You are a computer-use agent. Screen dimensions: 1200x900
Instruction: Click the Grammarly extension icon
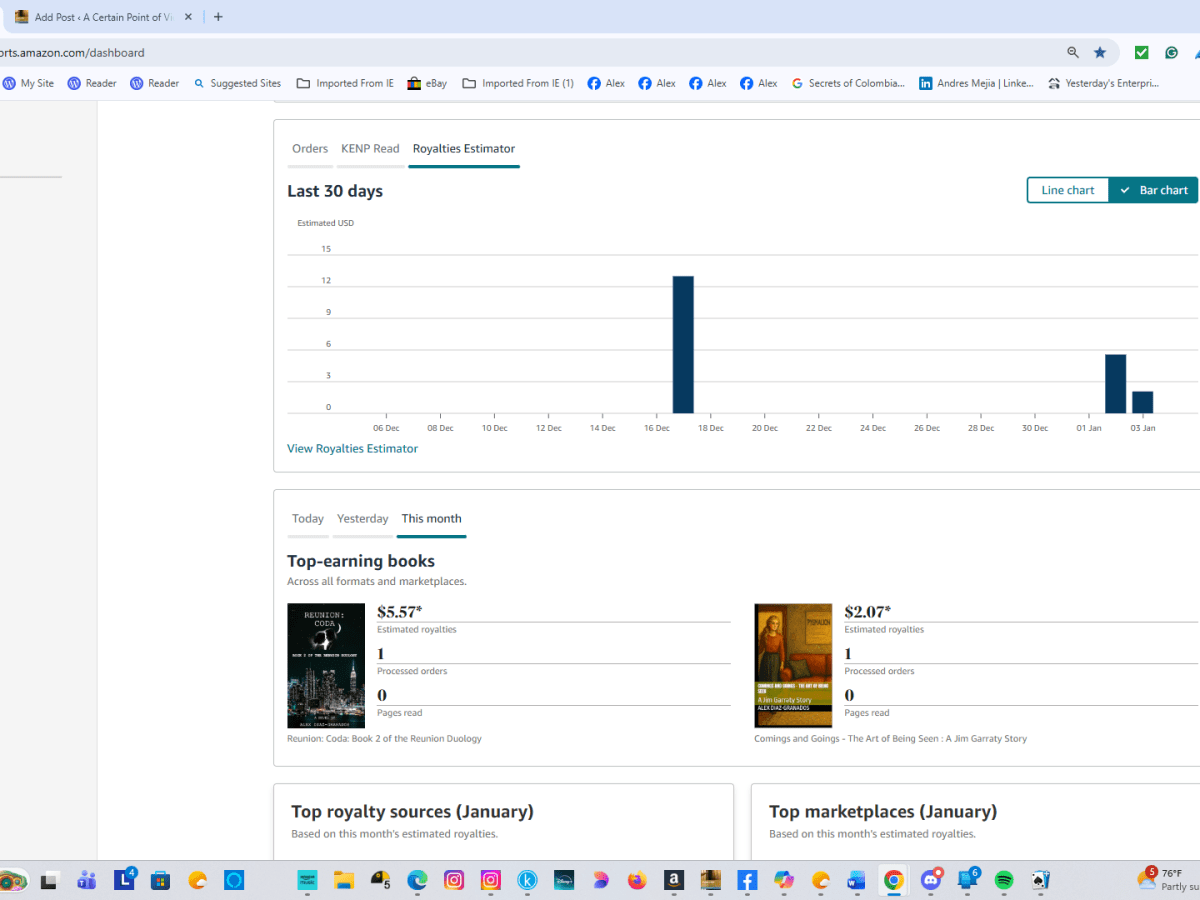point(1170,53)
